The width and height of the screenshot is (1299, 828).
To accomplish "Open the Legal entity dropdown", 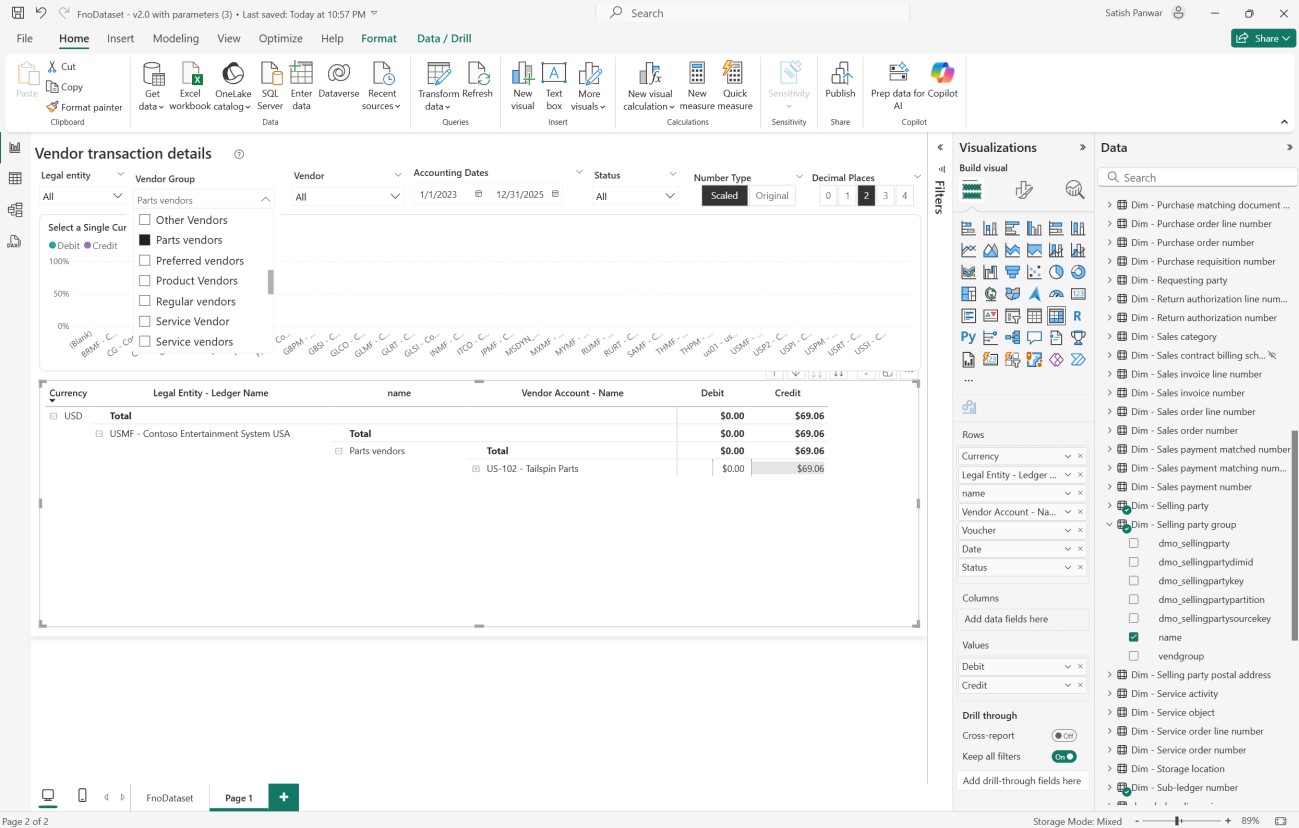I will coord(116,196).
